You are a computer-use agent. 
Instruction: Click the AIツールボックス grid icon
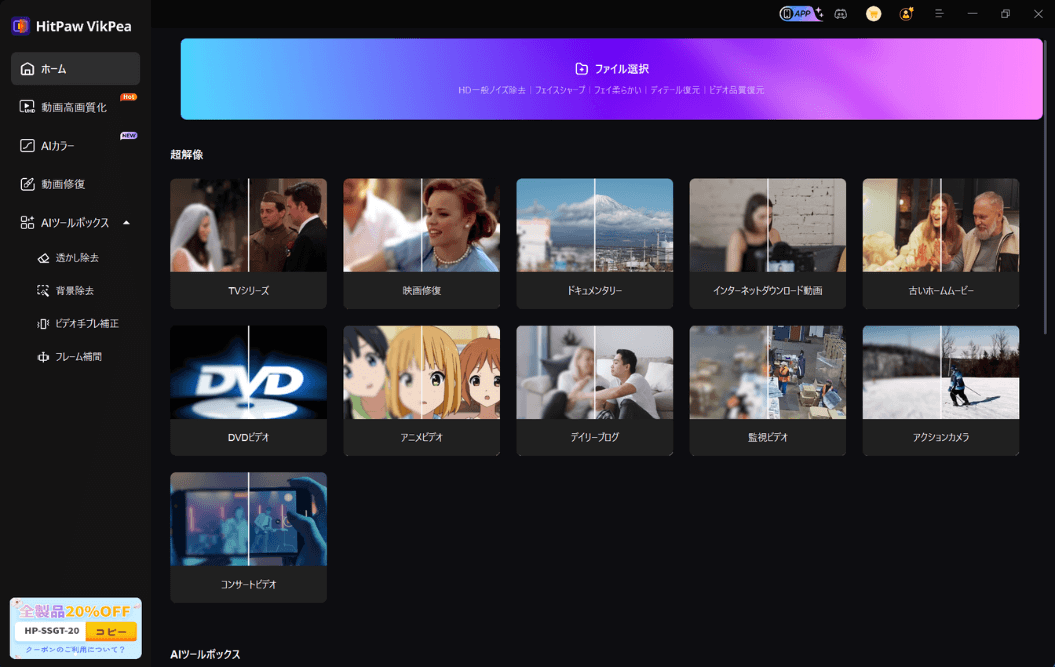click(x=27, y=223)
